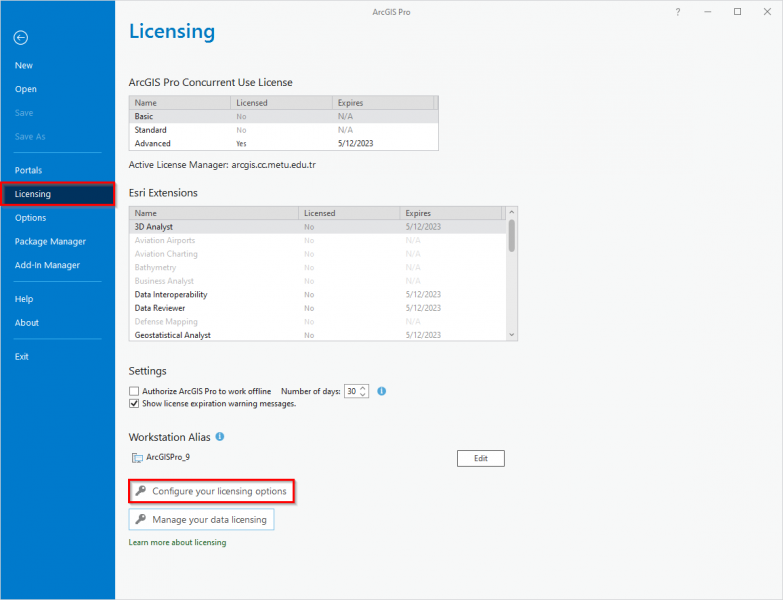Open Learn more about licensing link
The image size is (783, 600).
[x=177, y=542]
